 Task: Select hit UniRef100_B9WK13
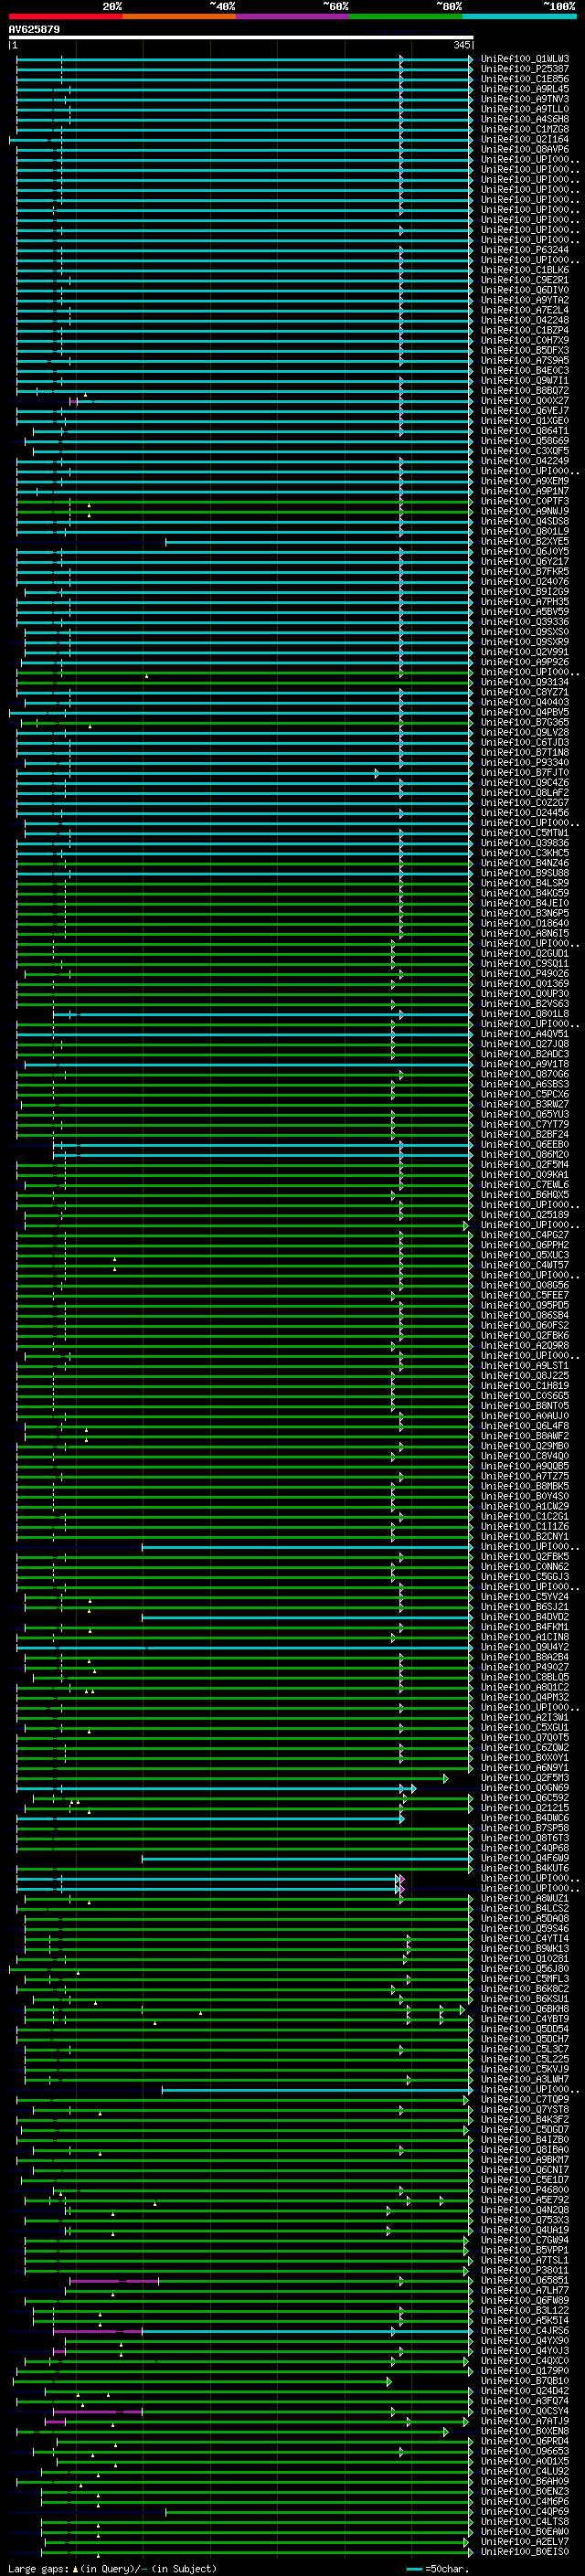(525, 1948)
